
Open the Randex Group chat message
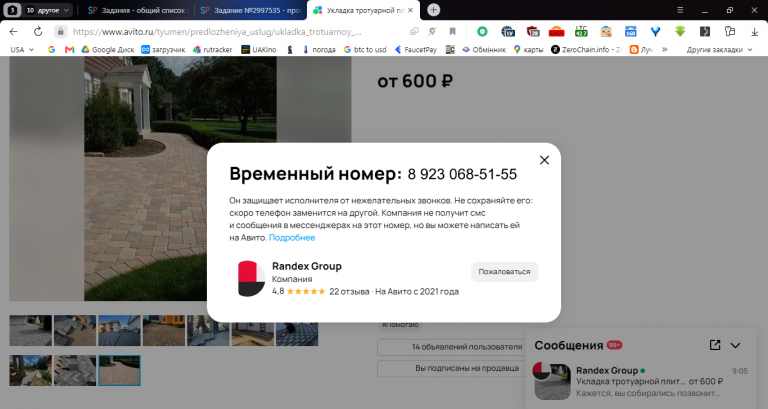pos(641,382)
